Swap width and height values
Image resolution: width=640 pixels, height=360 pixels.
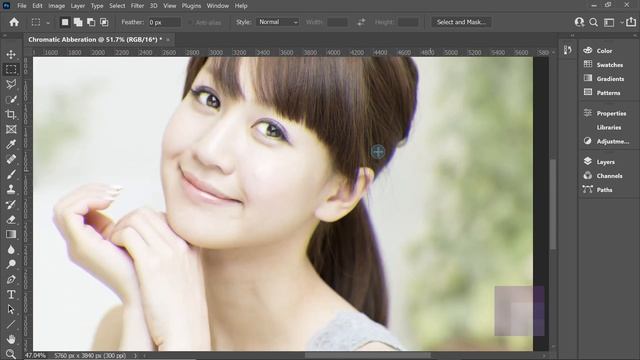click(x=361, y=22)
